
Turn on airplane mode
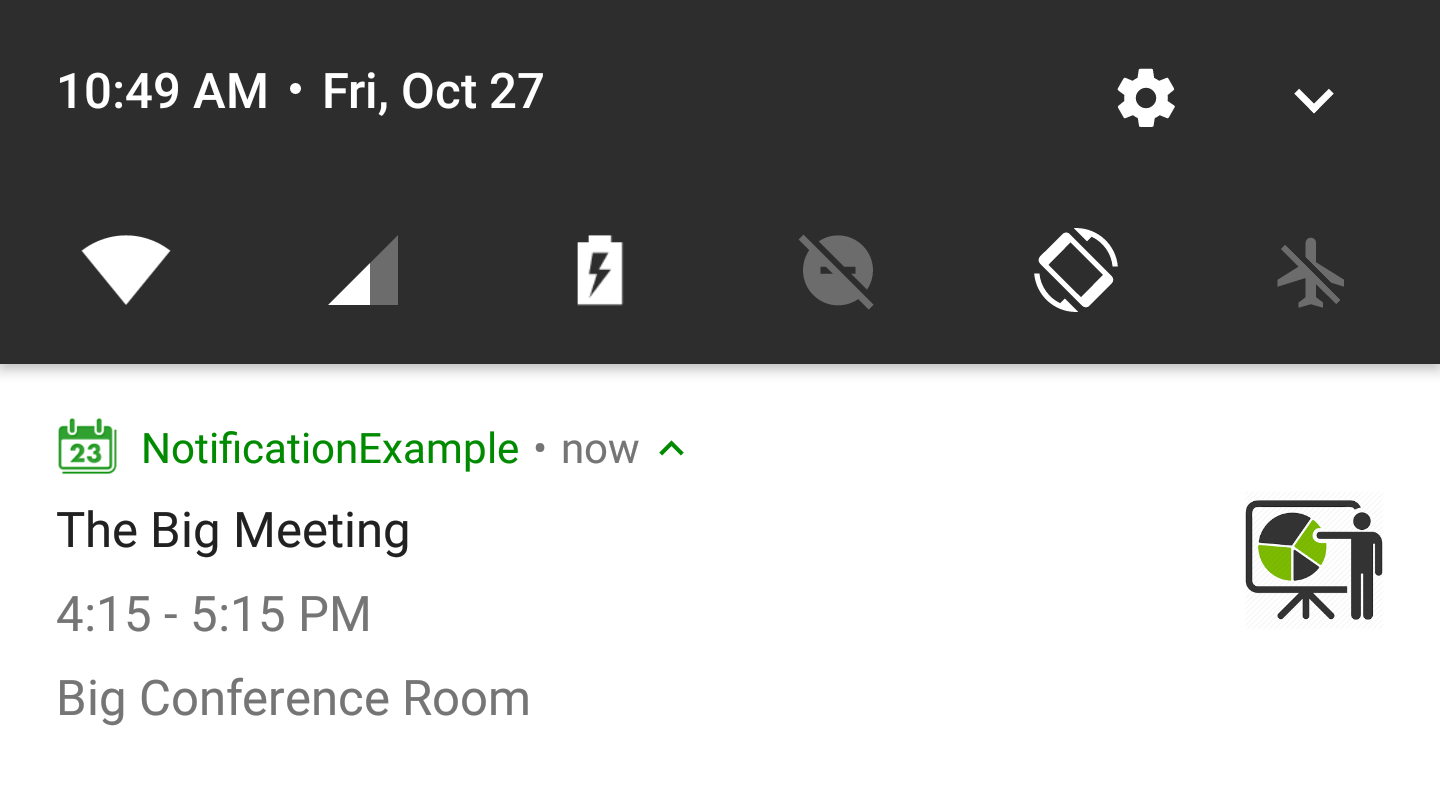pos(1310,272)
